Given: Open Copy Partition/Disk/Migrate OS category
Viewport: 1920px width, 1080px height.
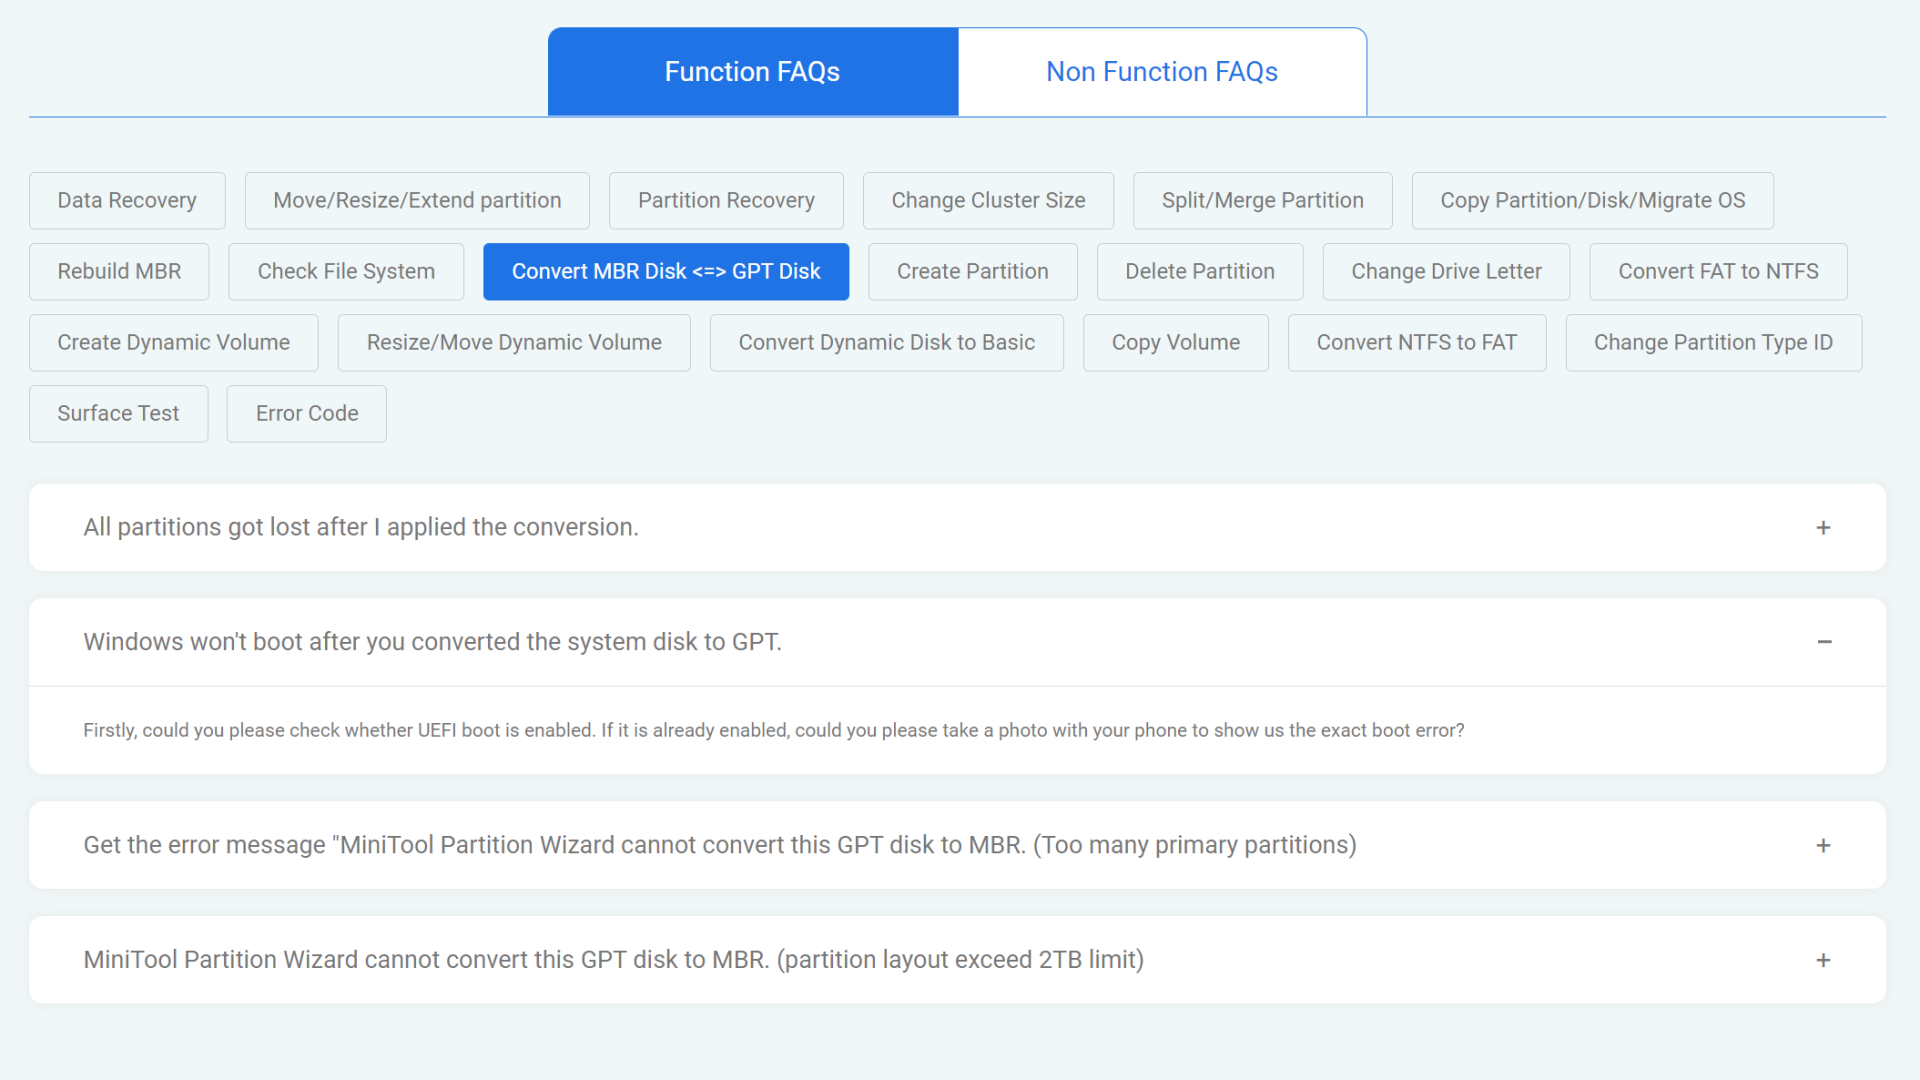Looking at the screenshot, I should pyautogui.click(x=1592, y=201).
